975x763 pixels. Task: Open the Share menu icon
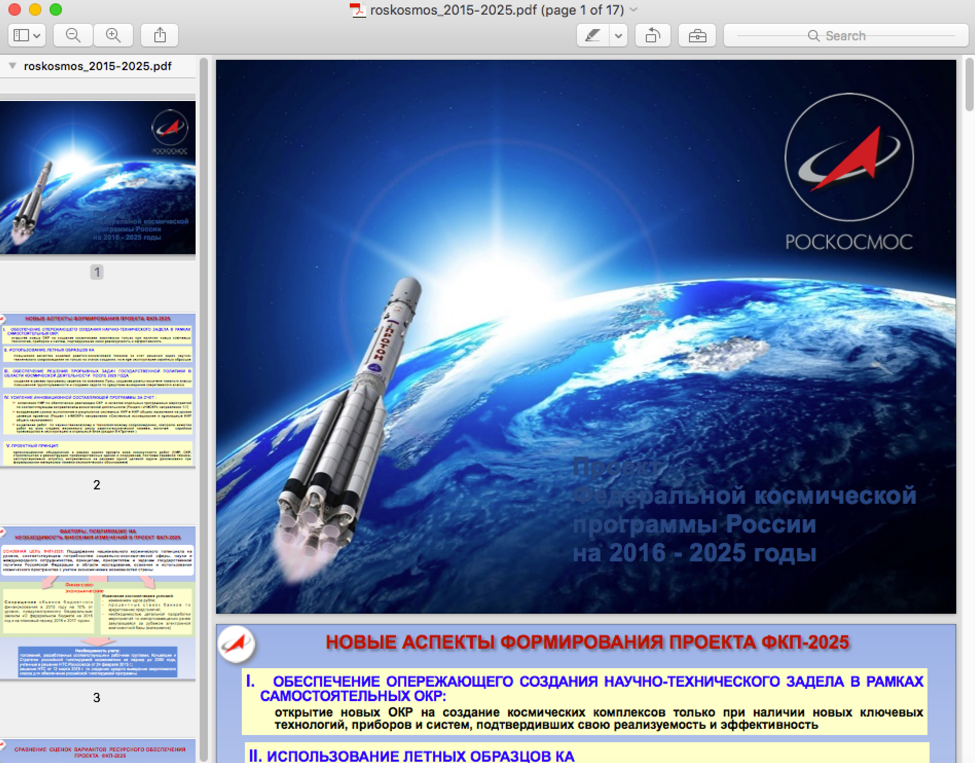[160, 35]
